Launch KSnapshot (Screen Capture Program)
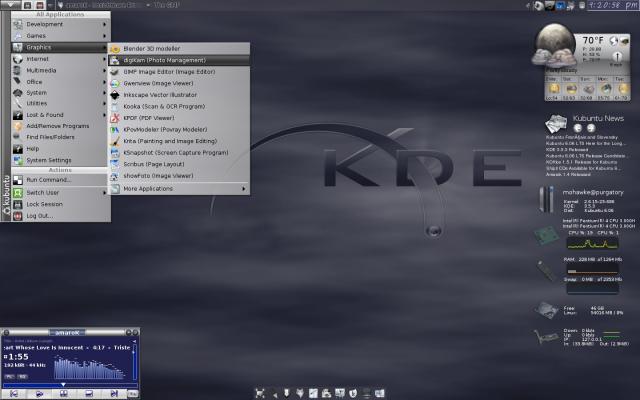 179,153
